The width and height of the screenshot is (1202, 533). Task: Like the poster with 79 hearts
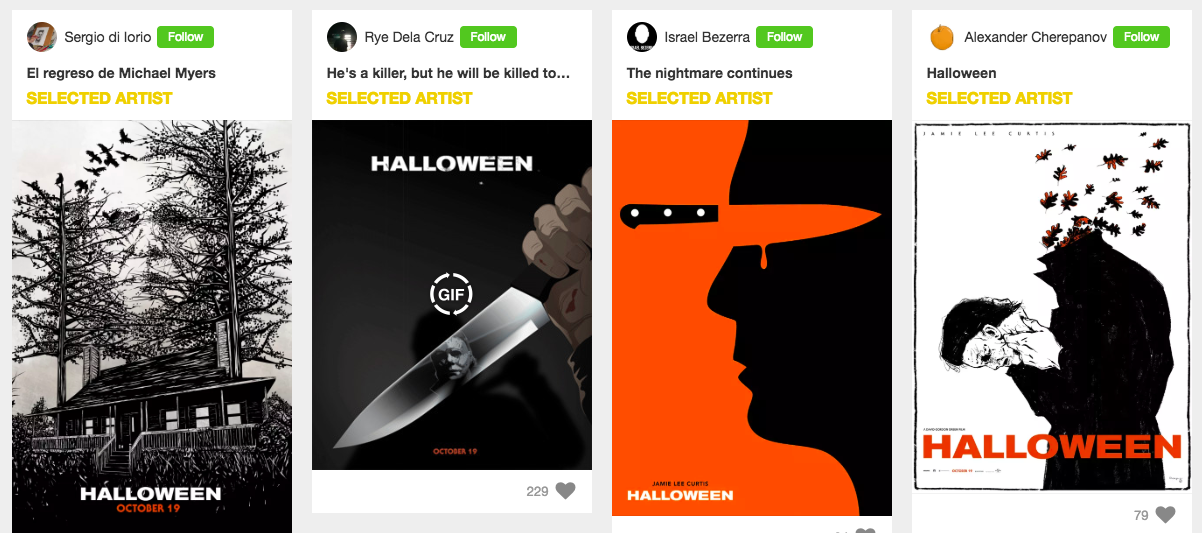tap(1166, 515)
